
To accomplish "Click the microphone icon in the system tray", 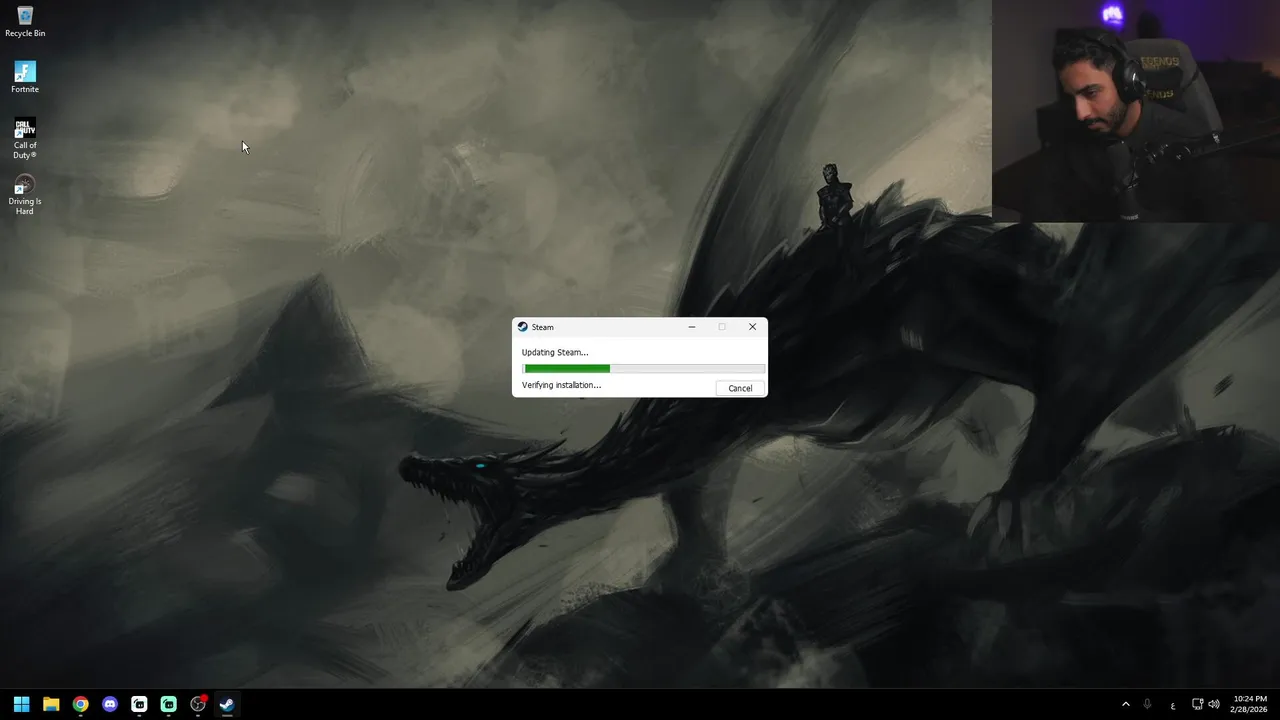I will [x=1147, y=704].
